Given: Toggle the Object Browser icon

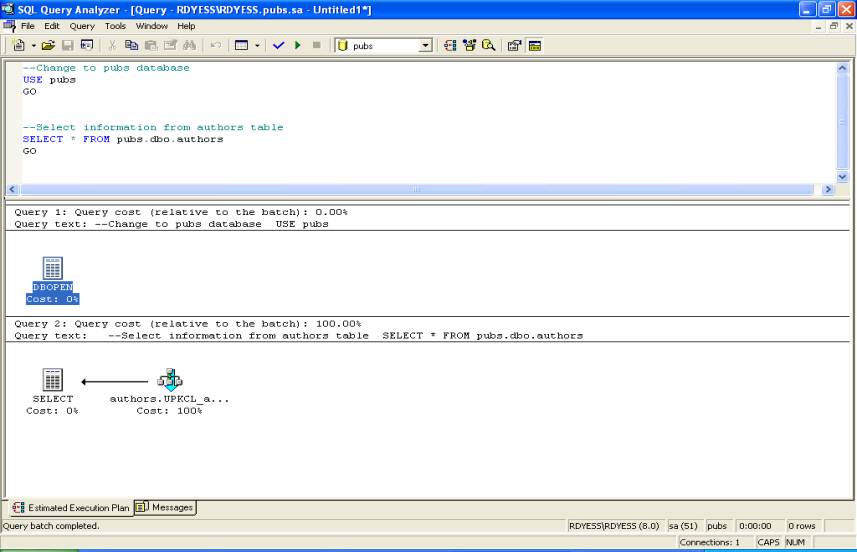Looking at the screenshot, I should 469,45.
